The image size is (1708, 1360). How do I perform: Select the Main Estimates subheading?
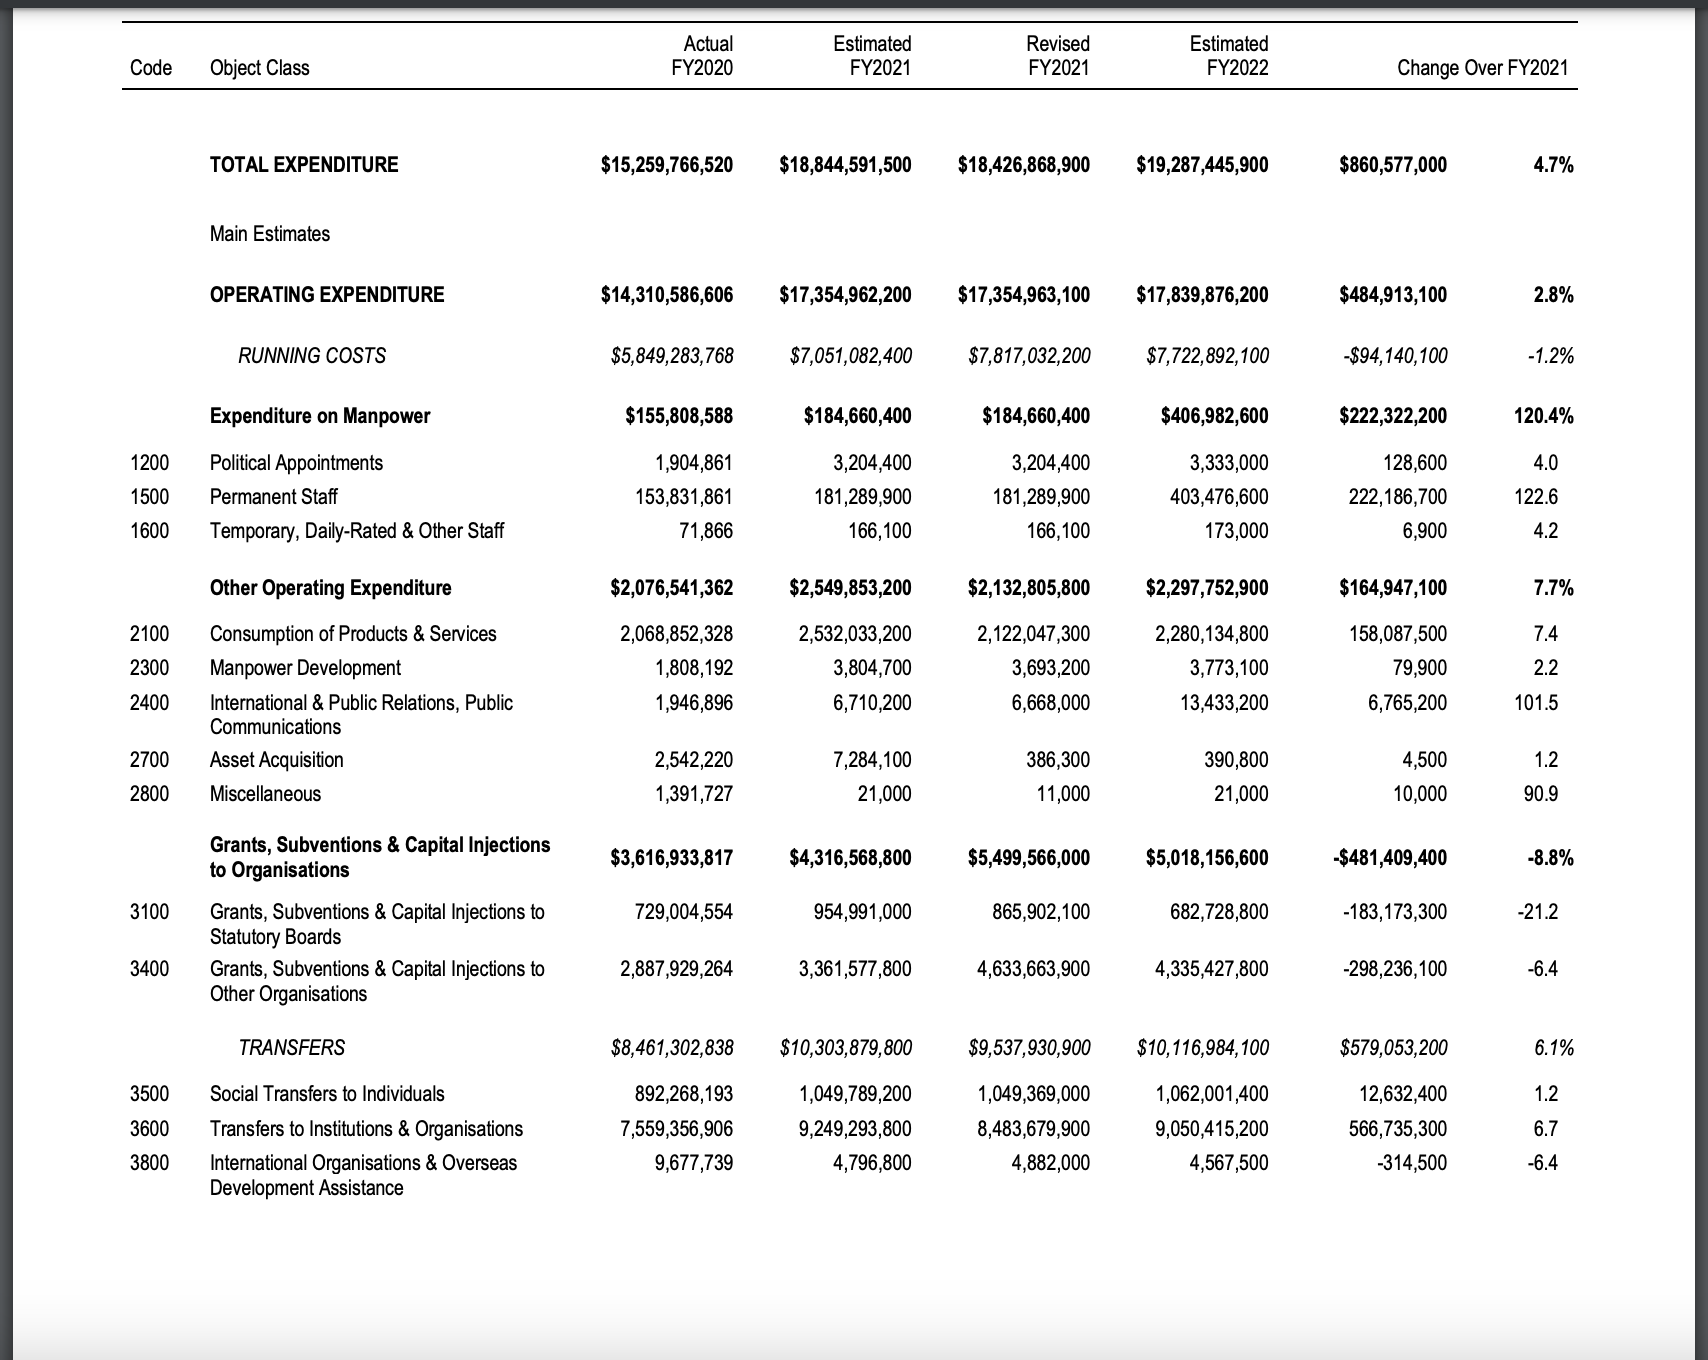click(269, 234)
